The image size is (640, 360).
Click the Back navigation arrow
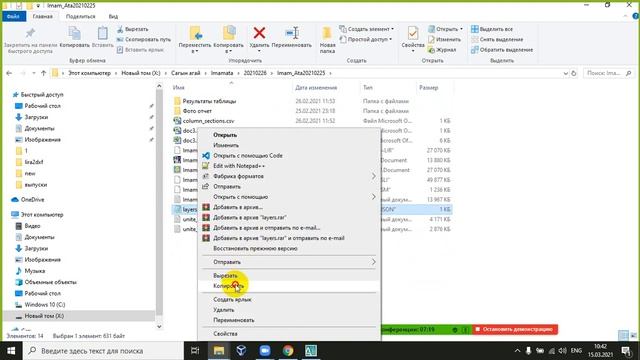[9, 73]
